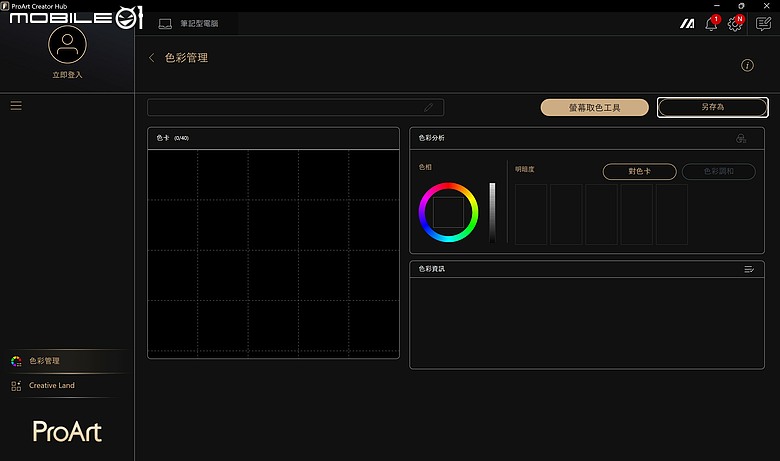Click the palette name input field
Image resolution: width=780 pixels, height=461 pixels.
tap(295, 107)
